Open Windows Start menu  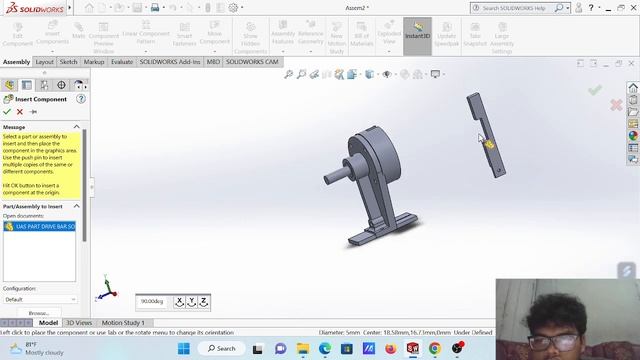[184, 349]
